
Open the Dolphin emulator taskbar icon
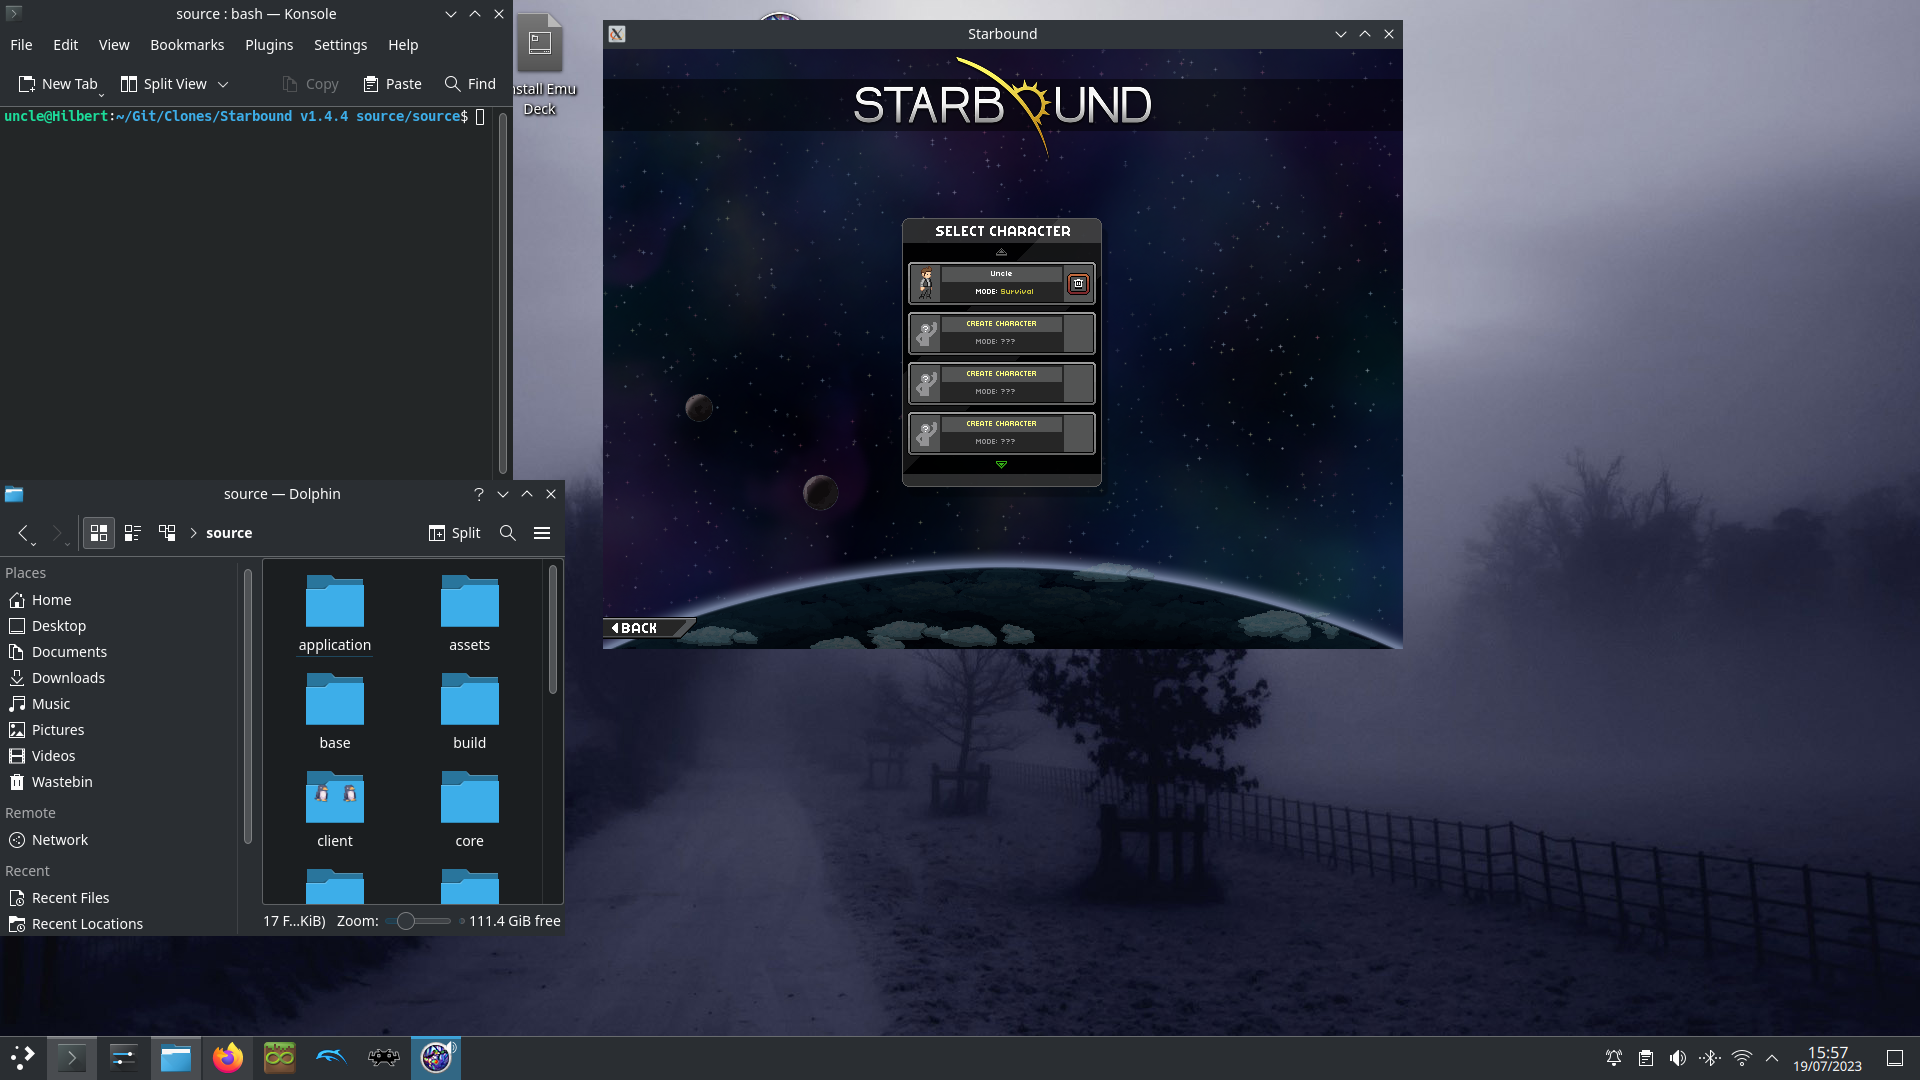coord(331,1057)
